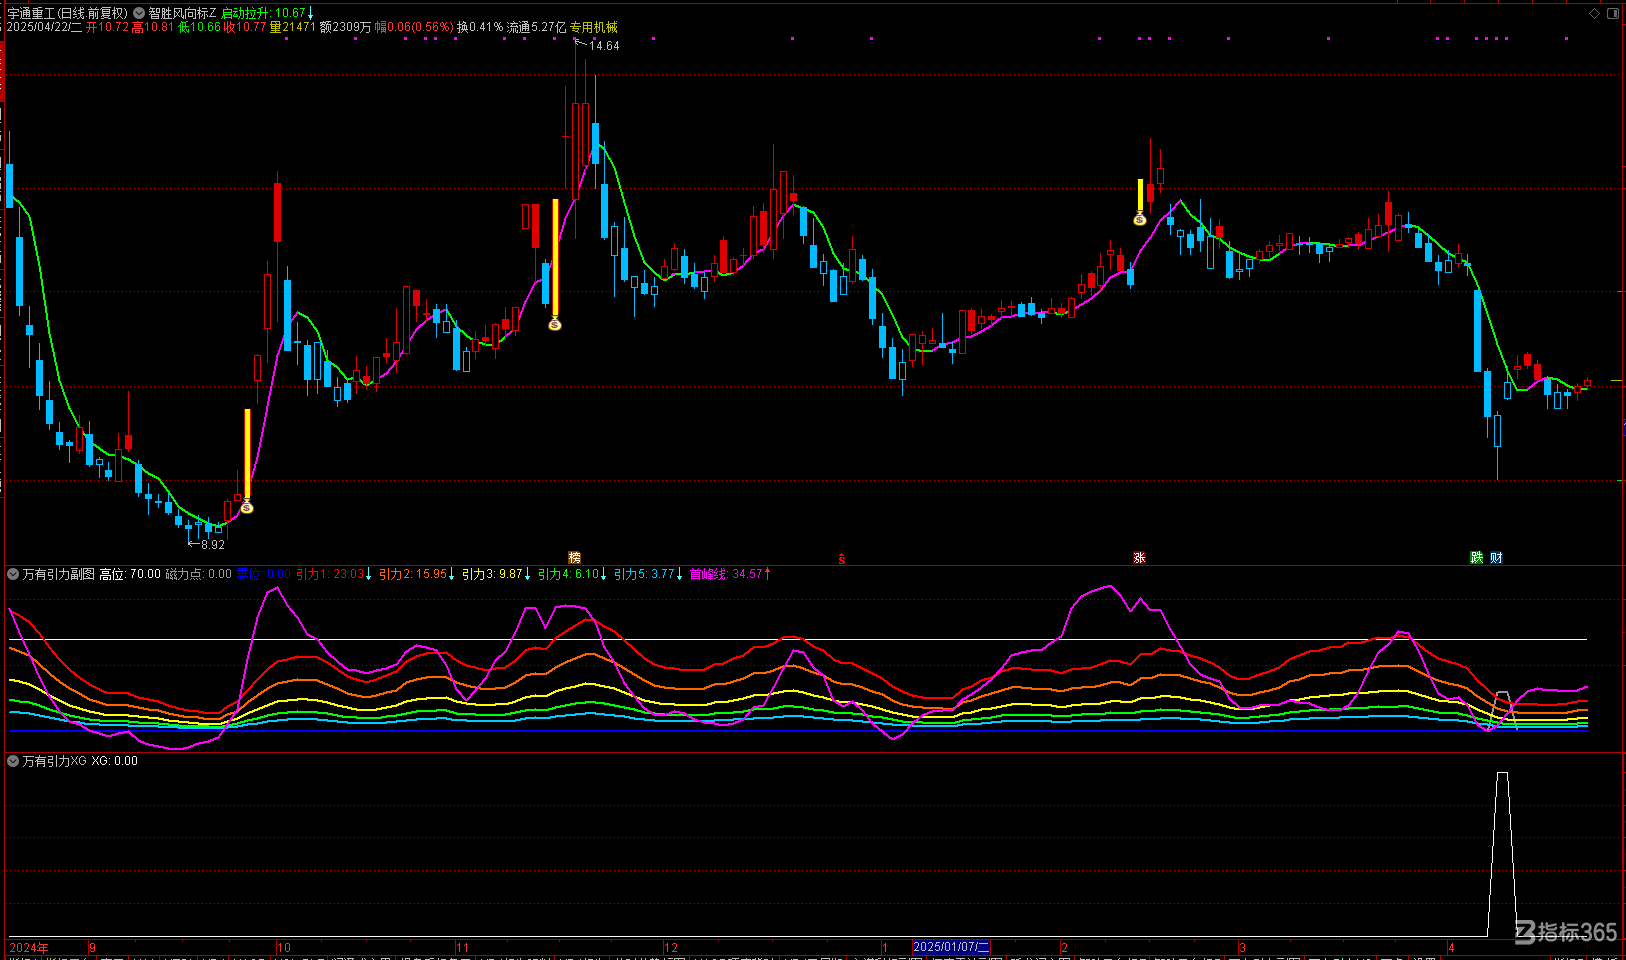Click the 万有引力副图 indicator name
Image resolution: width=1626 pixels, height=960 pixels.
[x=59, y=574]
